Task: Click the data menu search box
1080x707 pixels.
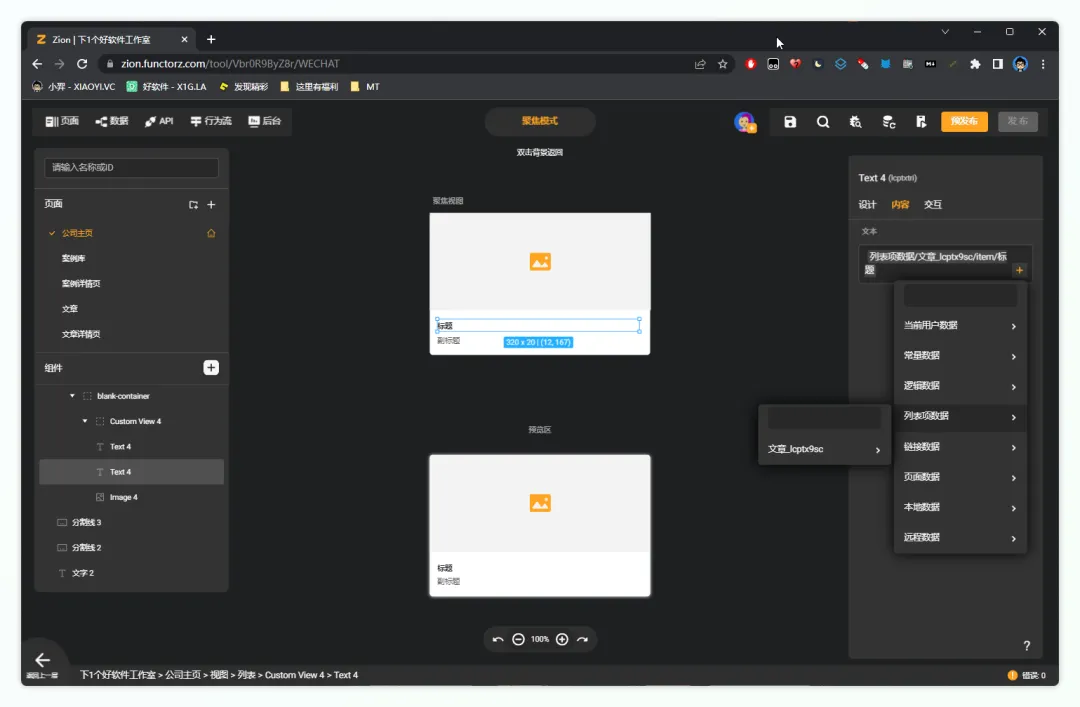Action: click(960, 296)
